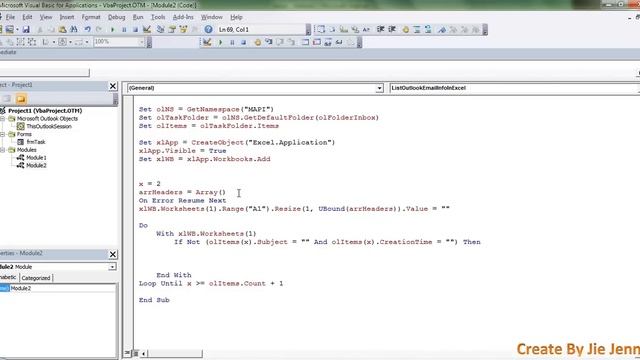Open the 100% zoom dropdown

click(x=141, y=42)
